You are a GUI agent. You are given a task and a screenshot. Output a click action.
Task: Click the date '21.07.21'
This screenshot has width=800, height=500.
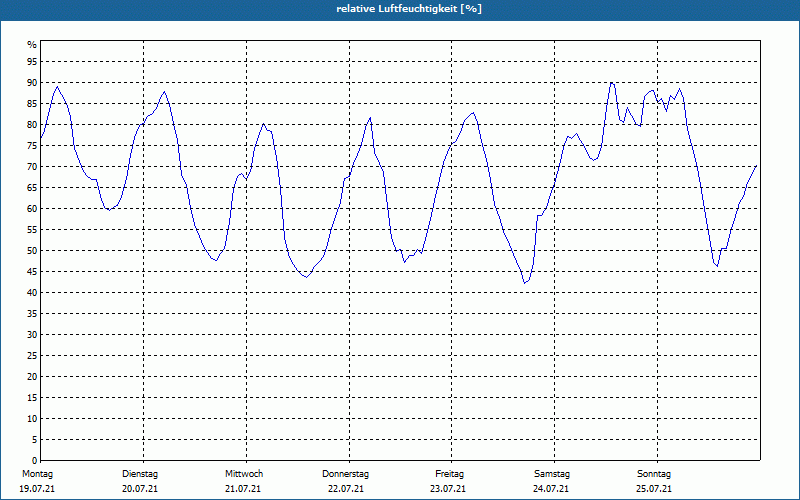click(243, 489)
